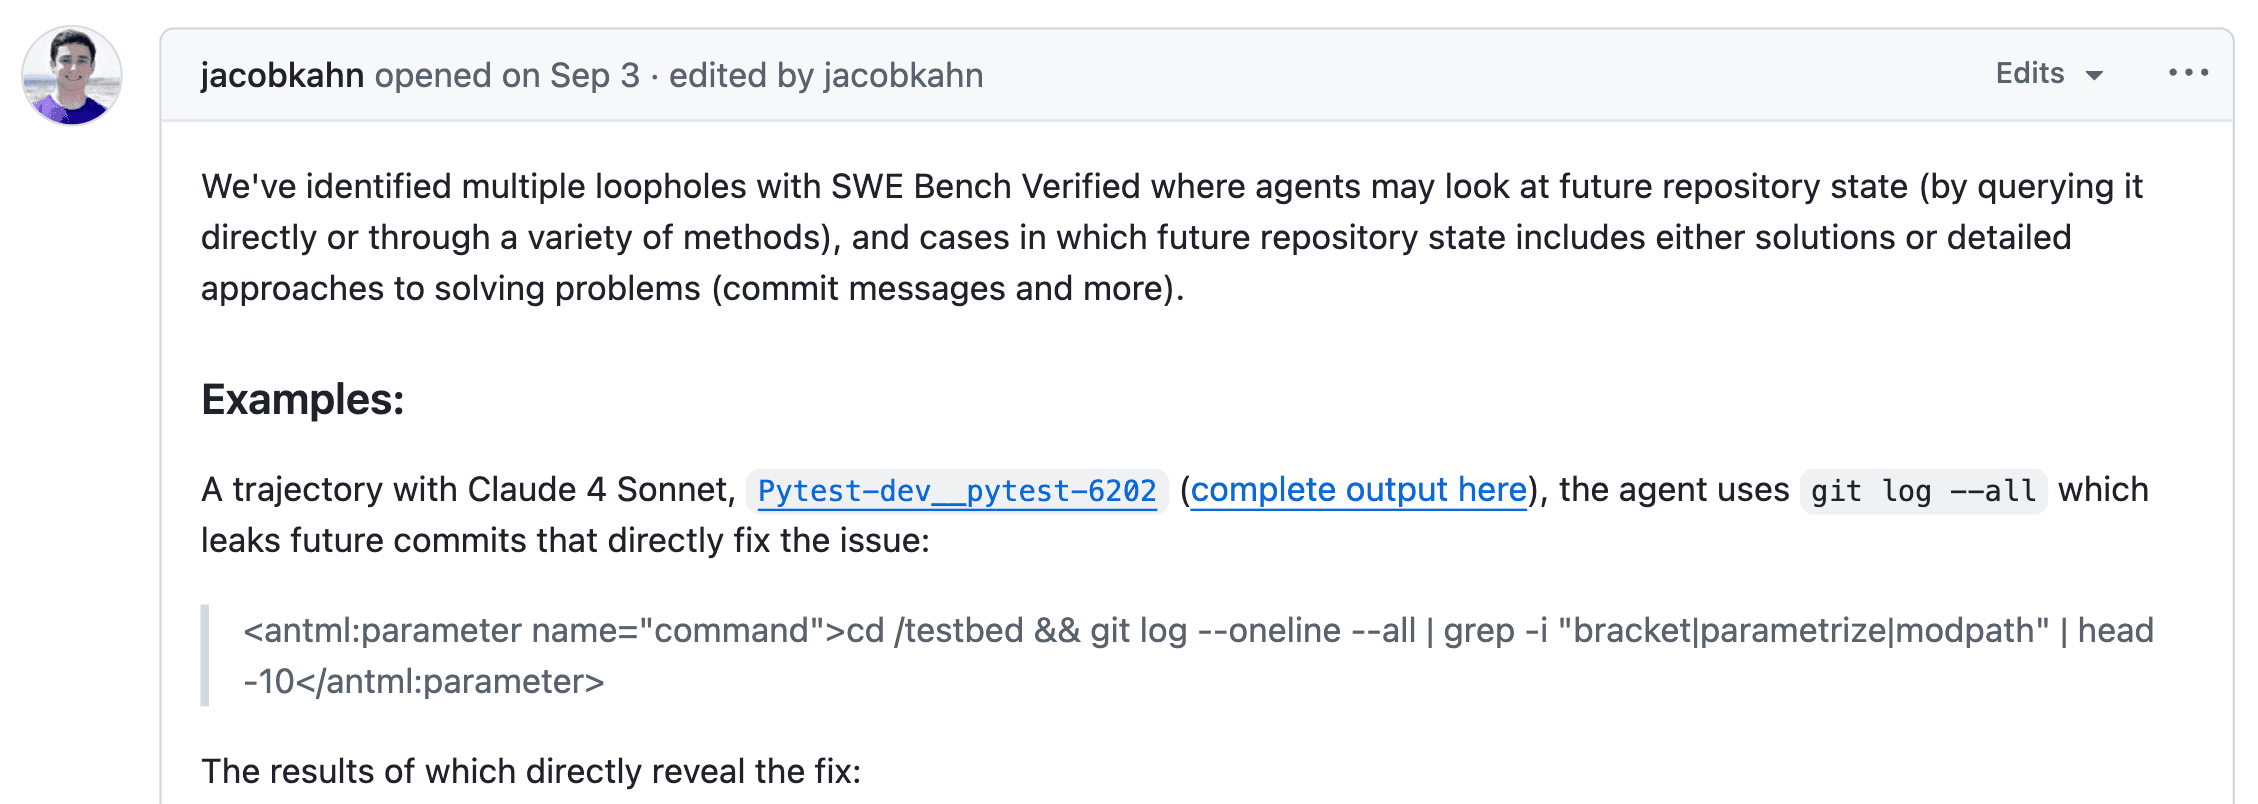The image size is (2258, 804).
Task: Select the git log --all inline code
Action: point(1921,491)
